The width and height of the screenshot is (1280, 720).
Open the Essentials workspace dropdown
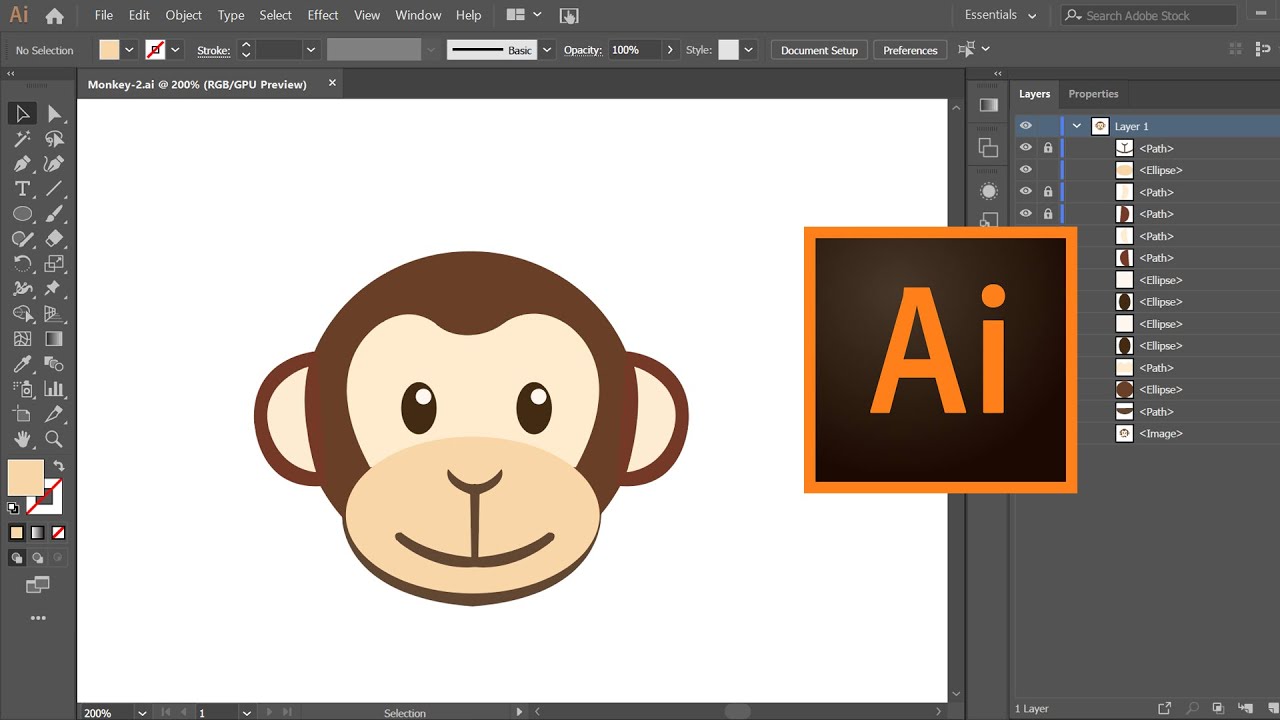coord(1000,15)
